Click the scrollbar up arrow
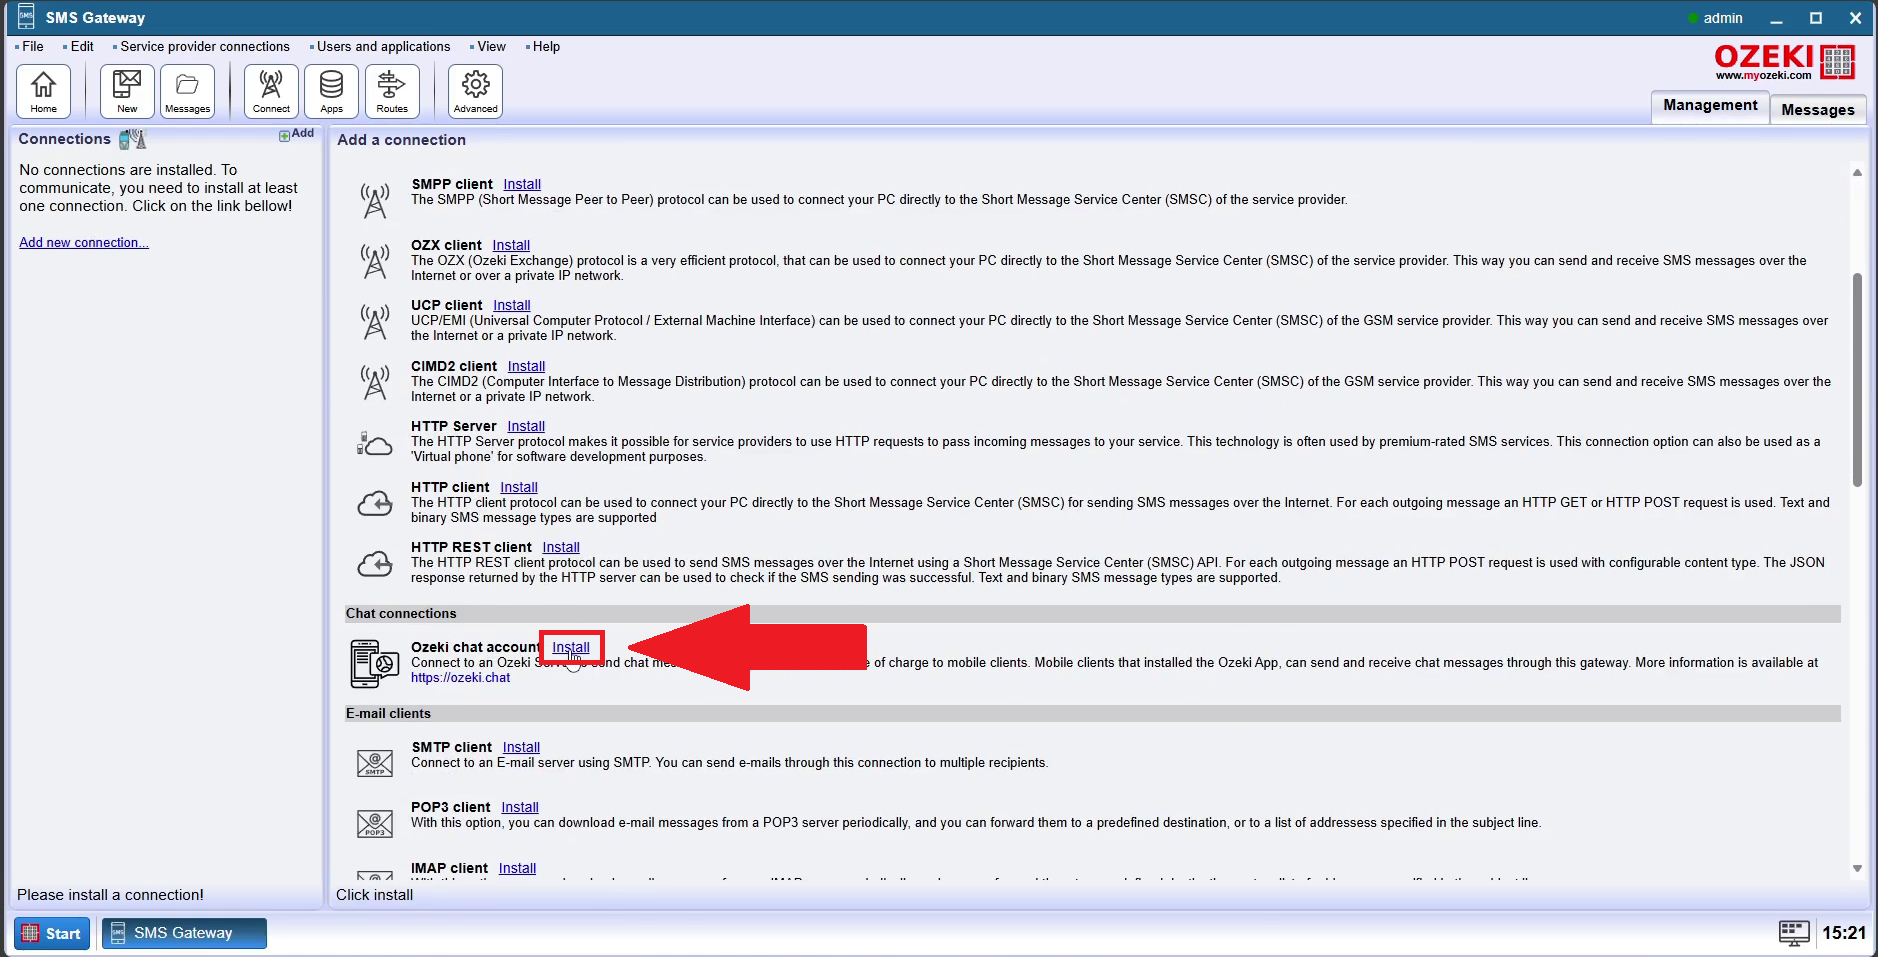The height and width of the screenshot is (957, 1878). pos(1857,173)
